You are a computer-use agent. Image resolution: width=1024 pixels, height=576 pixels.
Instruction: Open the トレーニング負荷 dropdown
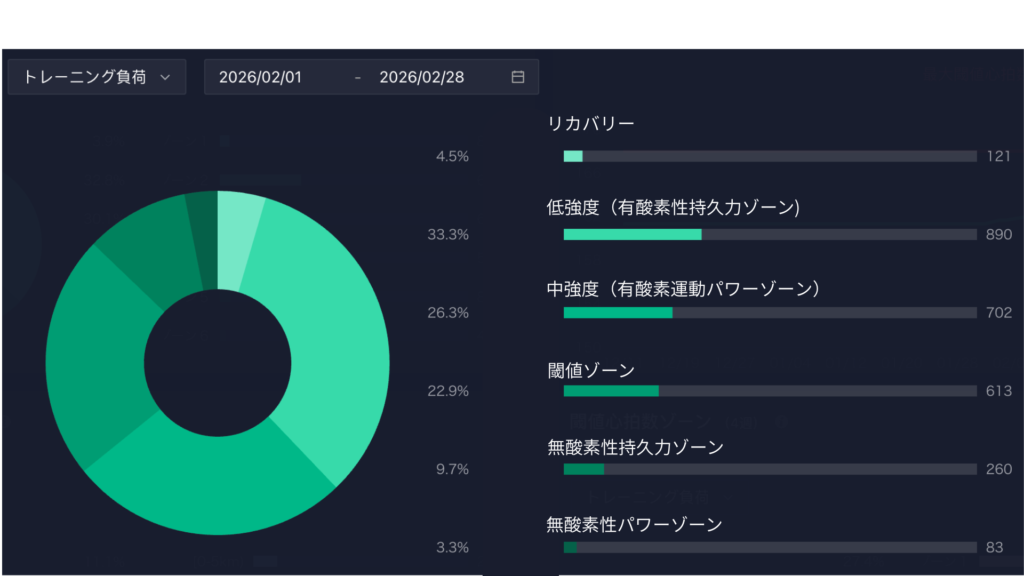[x=96, y=77]
